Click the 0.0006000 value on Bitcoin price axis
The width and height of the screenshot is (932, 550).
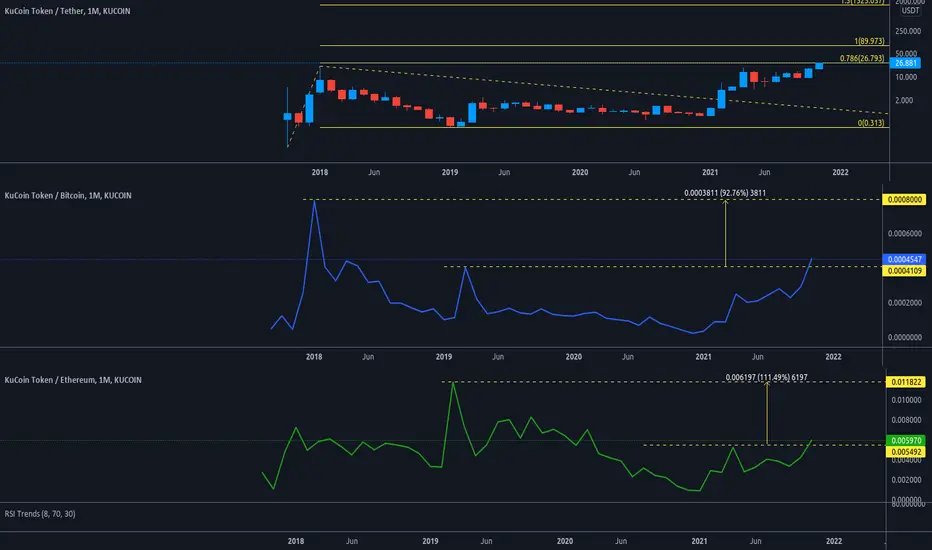[905, 233]
